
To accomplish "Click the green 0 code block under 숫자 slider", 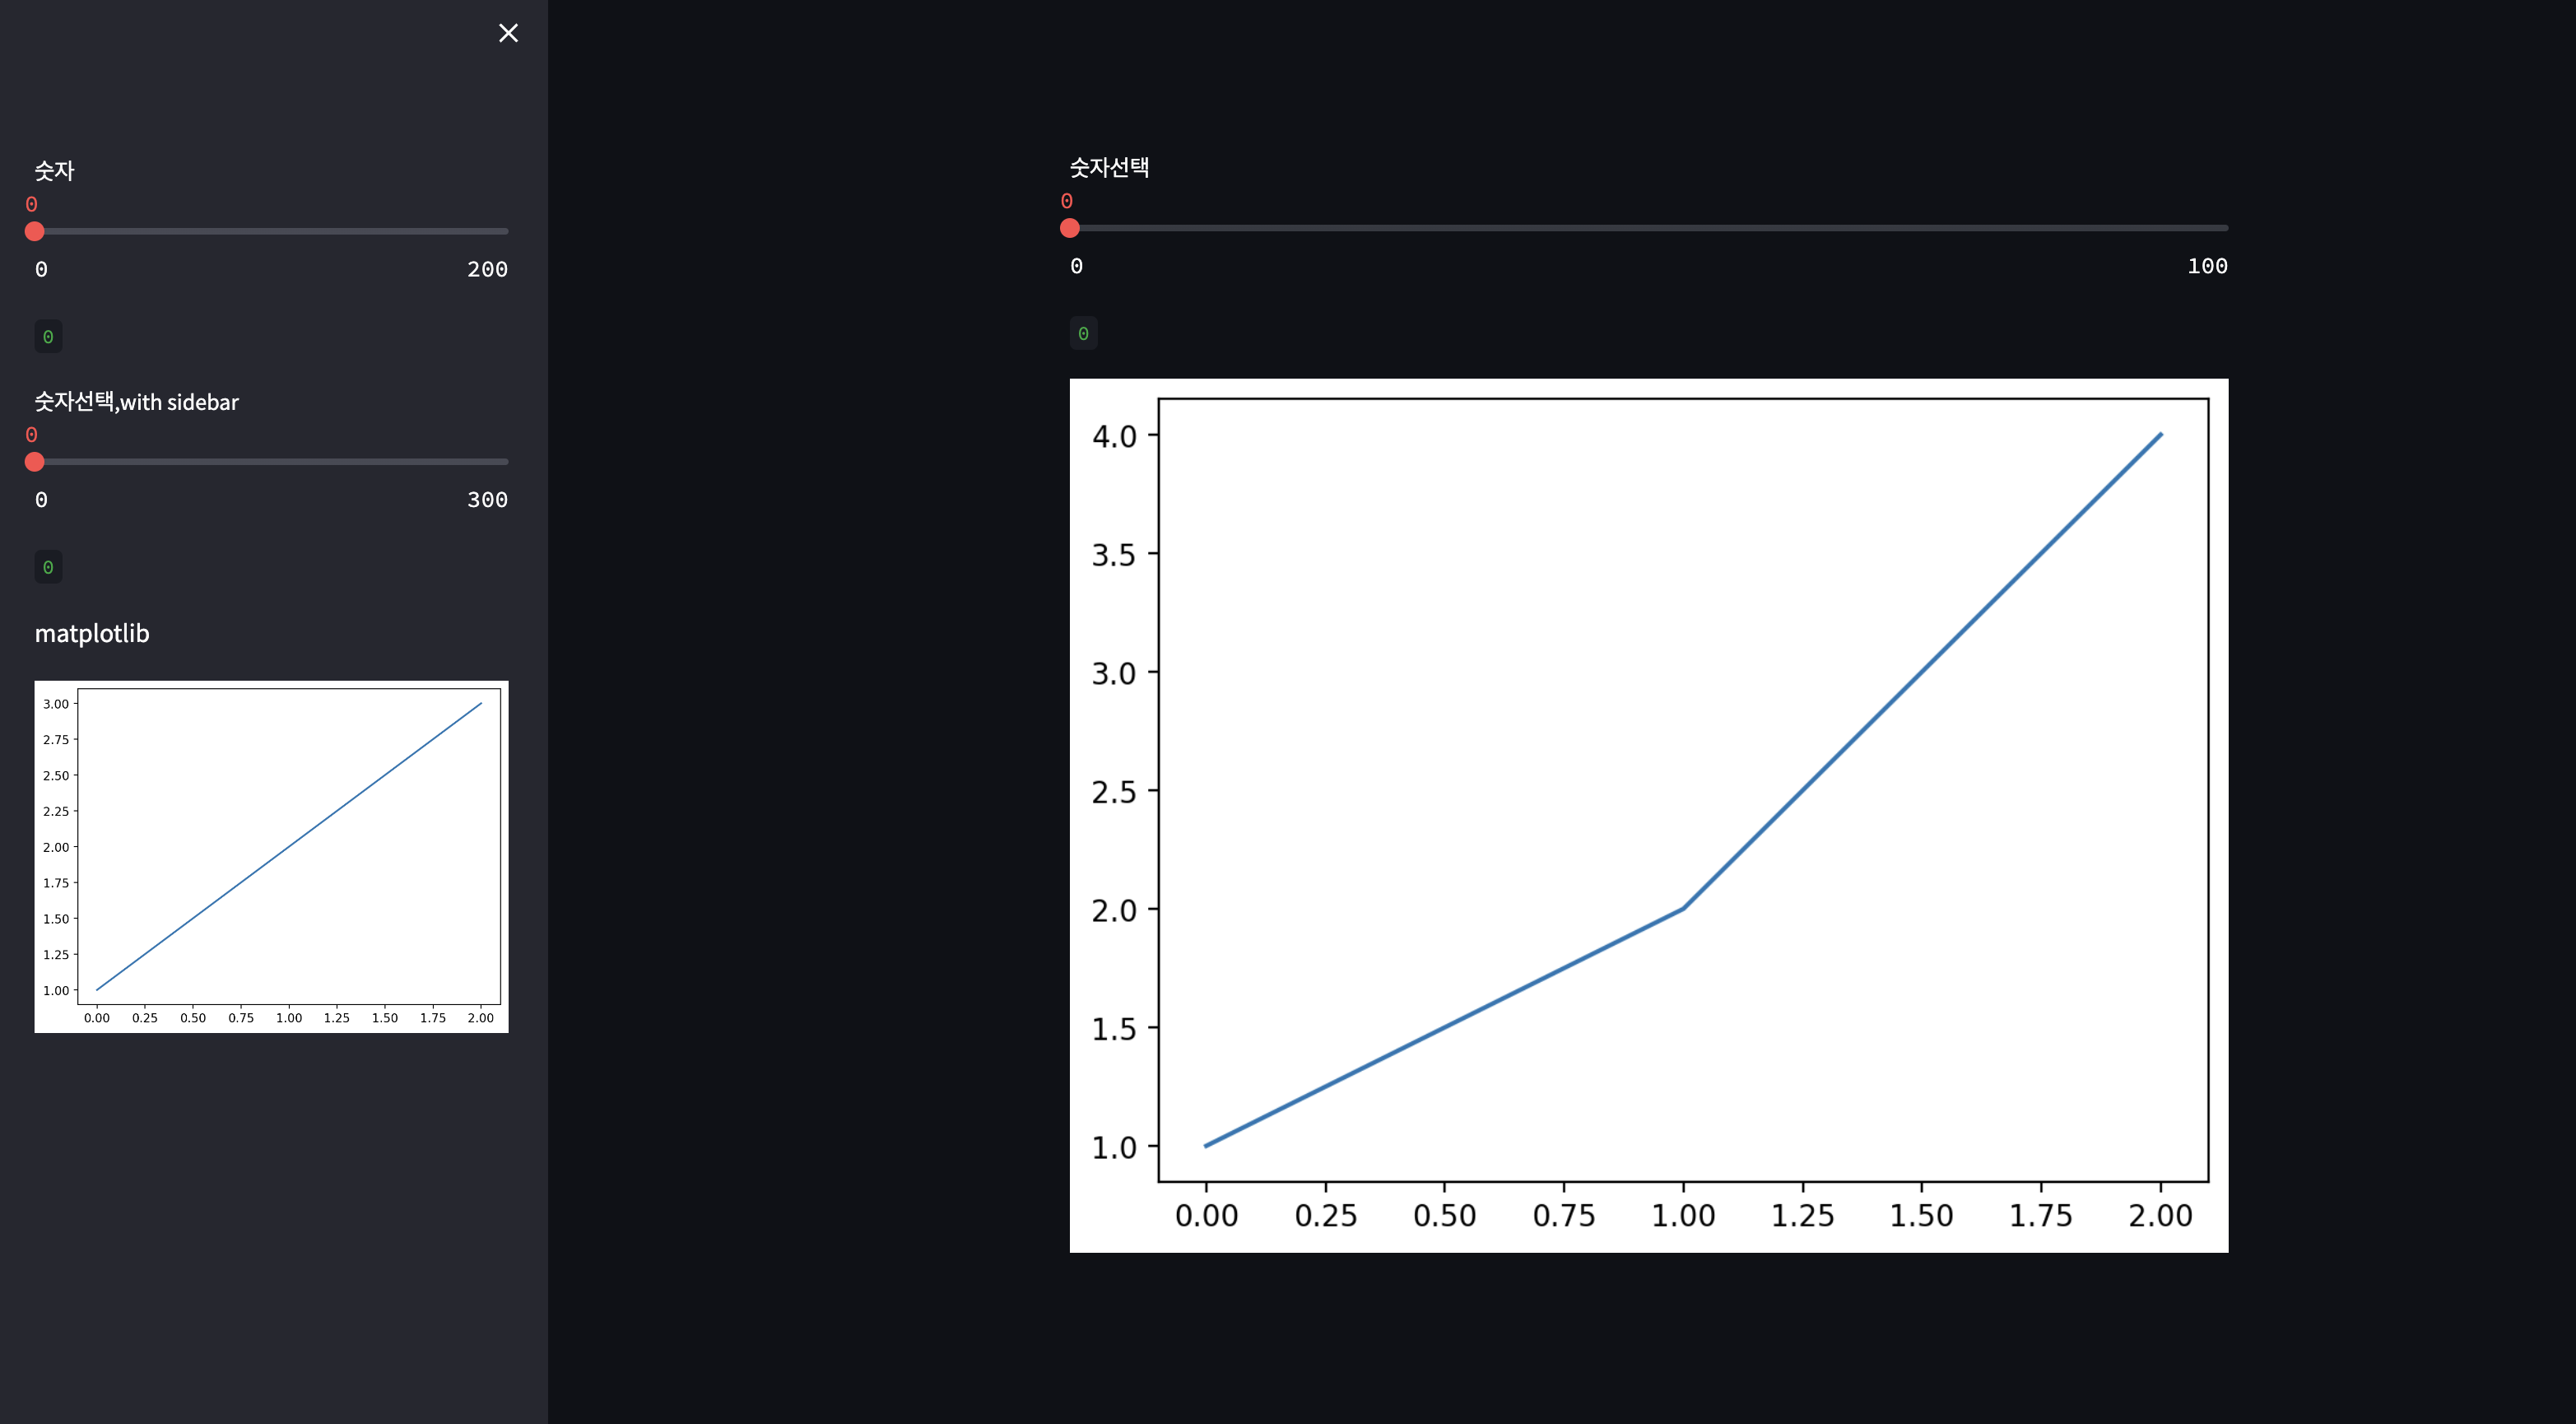I will point(48,337).
